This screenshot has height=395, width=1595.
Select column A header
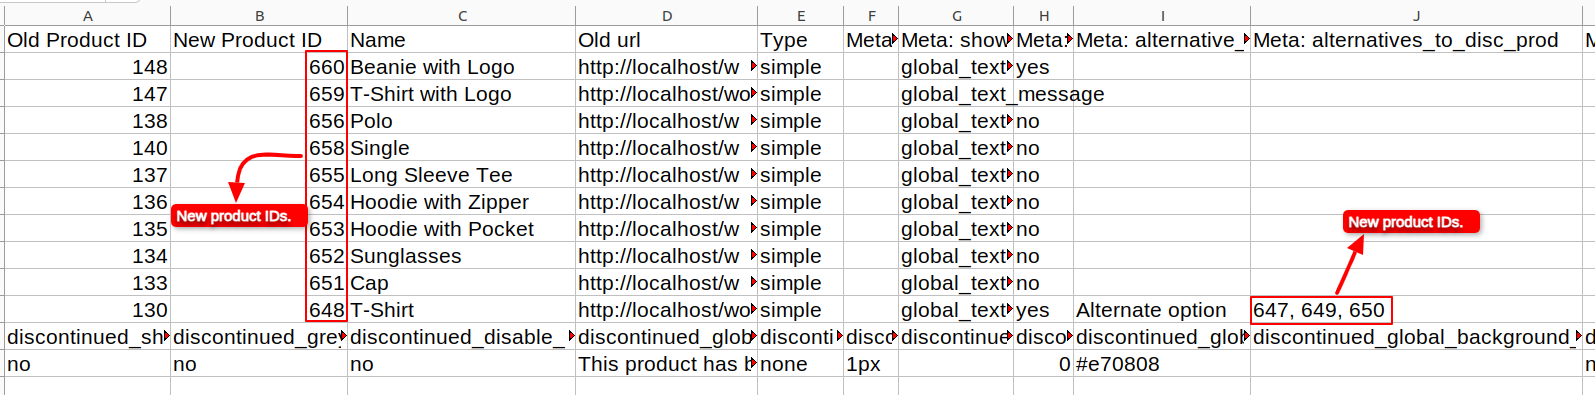(x=87, y=16)
